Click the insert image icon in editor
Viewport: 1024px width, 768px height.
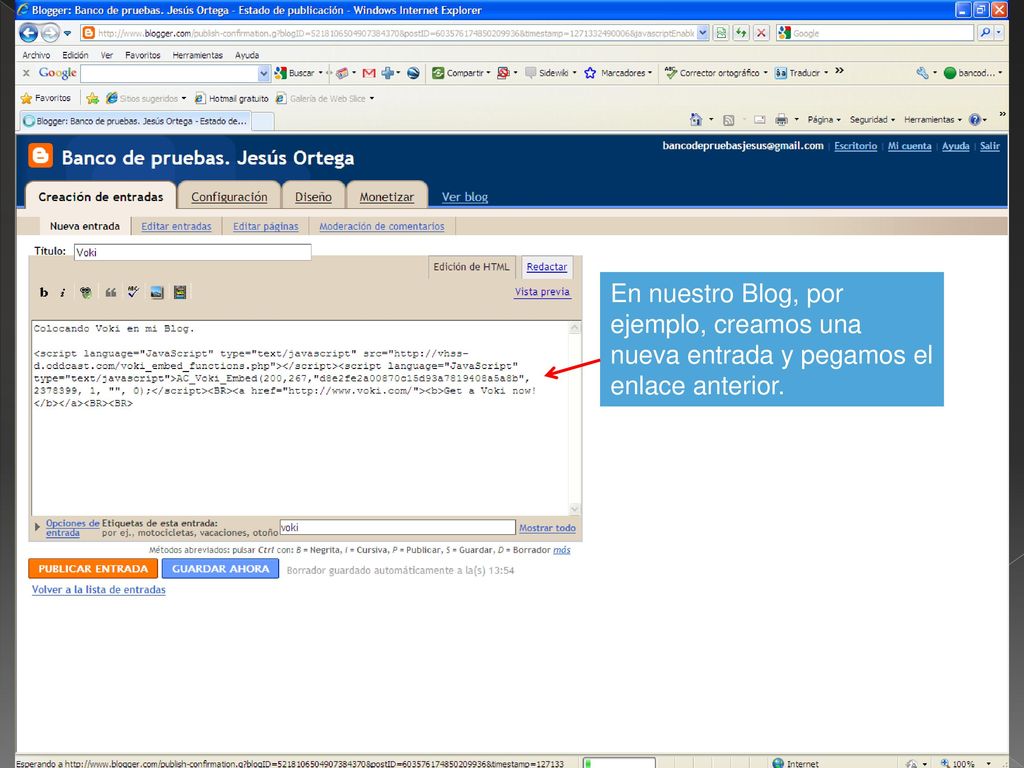tap(157, 293)
